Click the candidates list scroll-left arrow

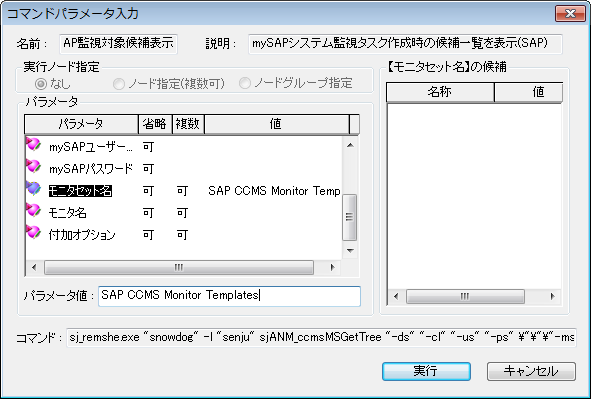coord(396,297)
